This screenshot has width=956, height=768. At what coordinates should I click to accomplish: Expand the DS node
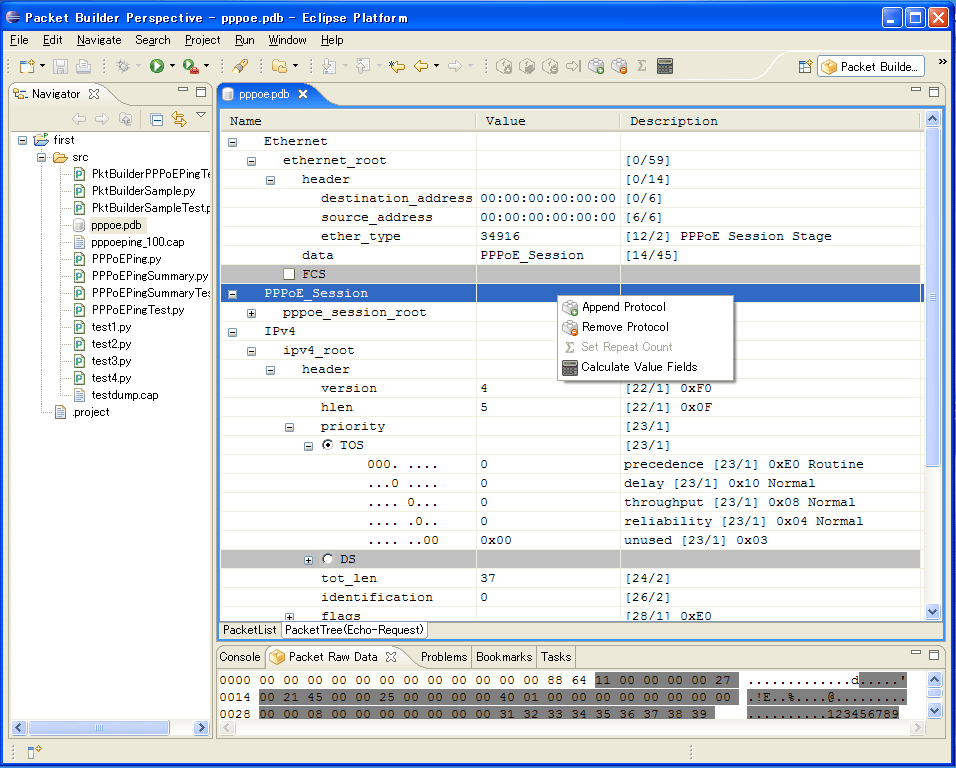pyautogui.click(x=309, y=560)
